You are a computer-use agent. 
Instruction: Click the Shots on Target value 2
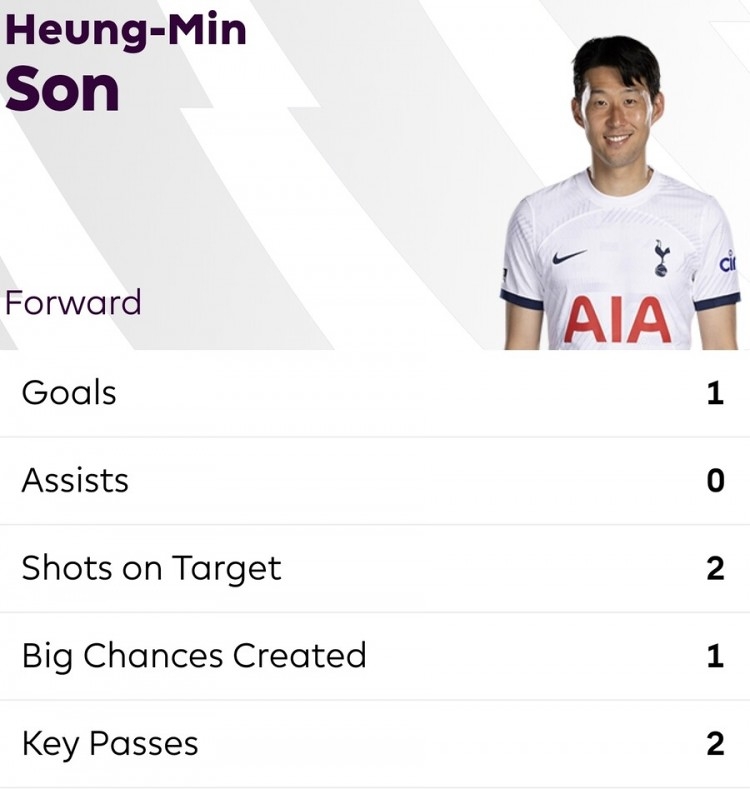(x=715, y=568)
